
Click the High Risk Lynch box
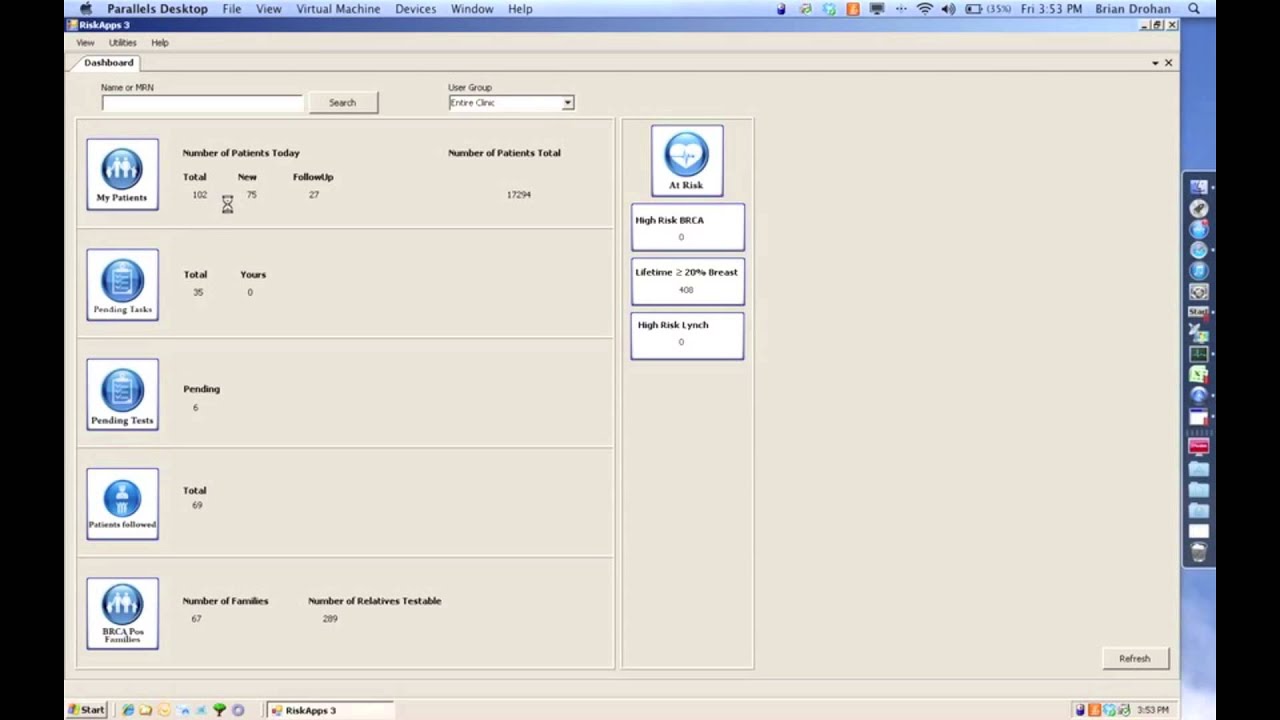pyautogui.click(x=688, y=336)
